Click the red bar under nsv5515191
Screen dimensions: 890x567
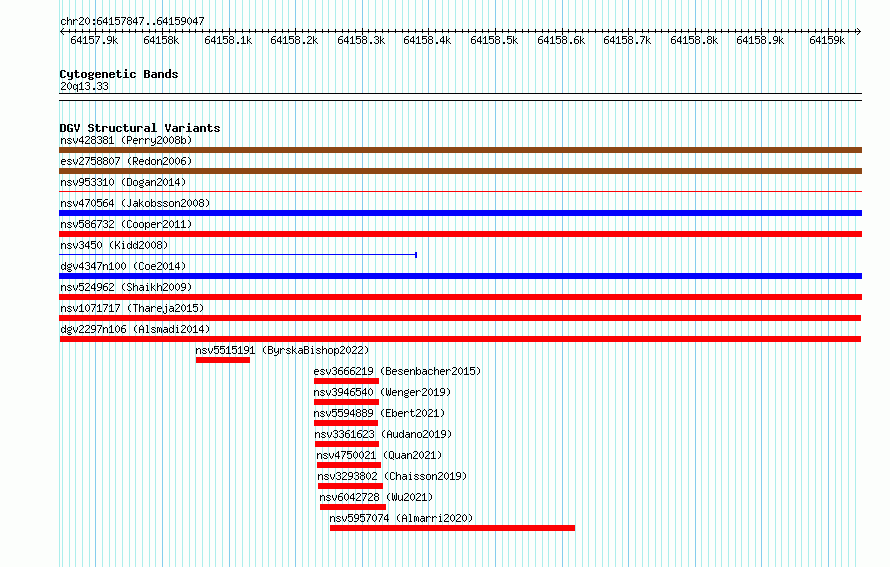(x=222, y=360)
